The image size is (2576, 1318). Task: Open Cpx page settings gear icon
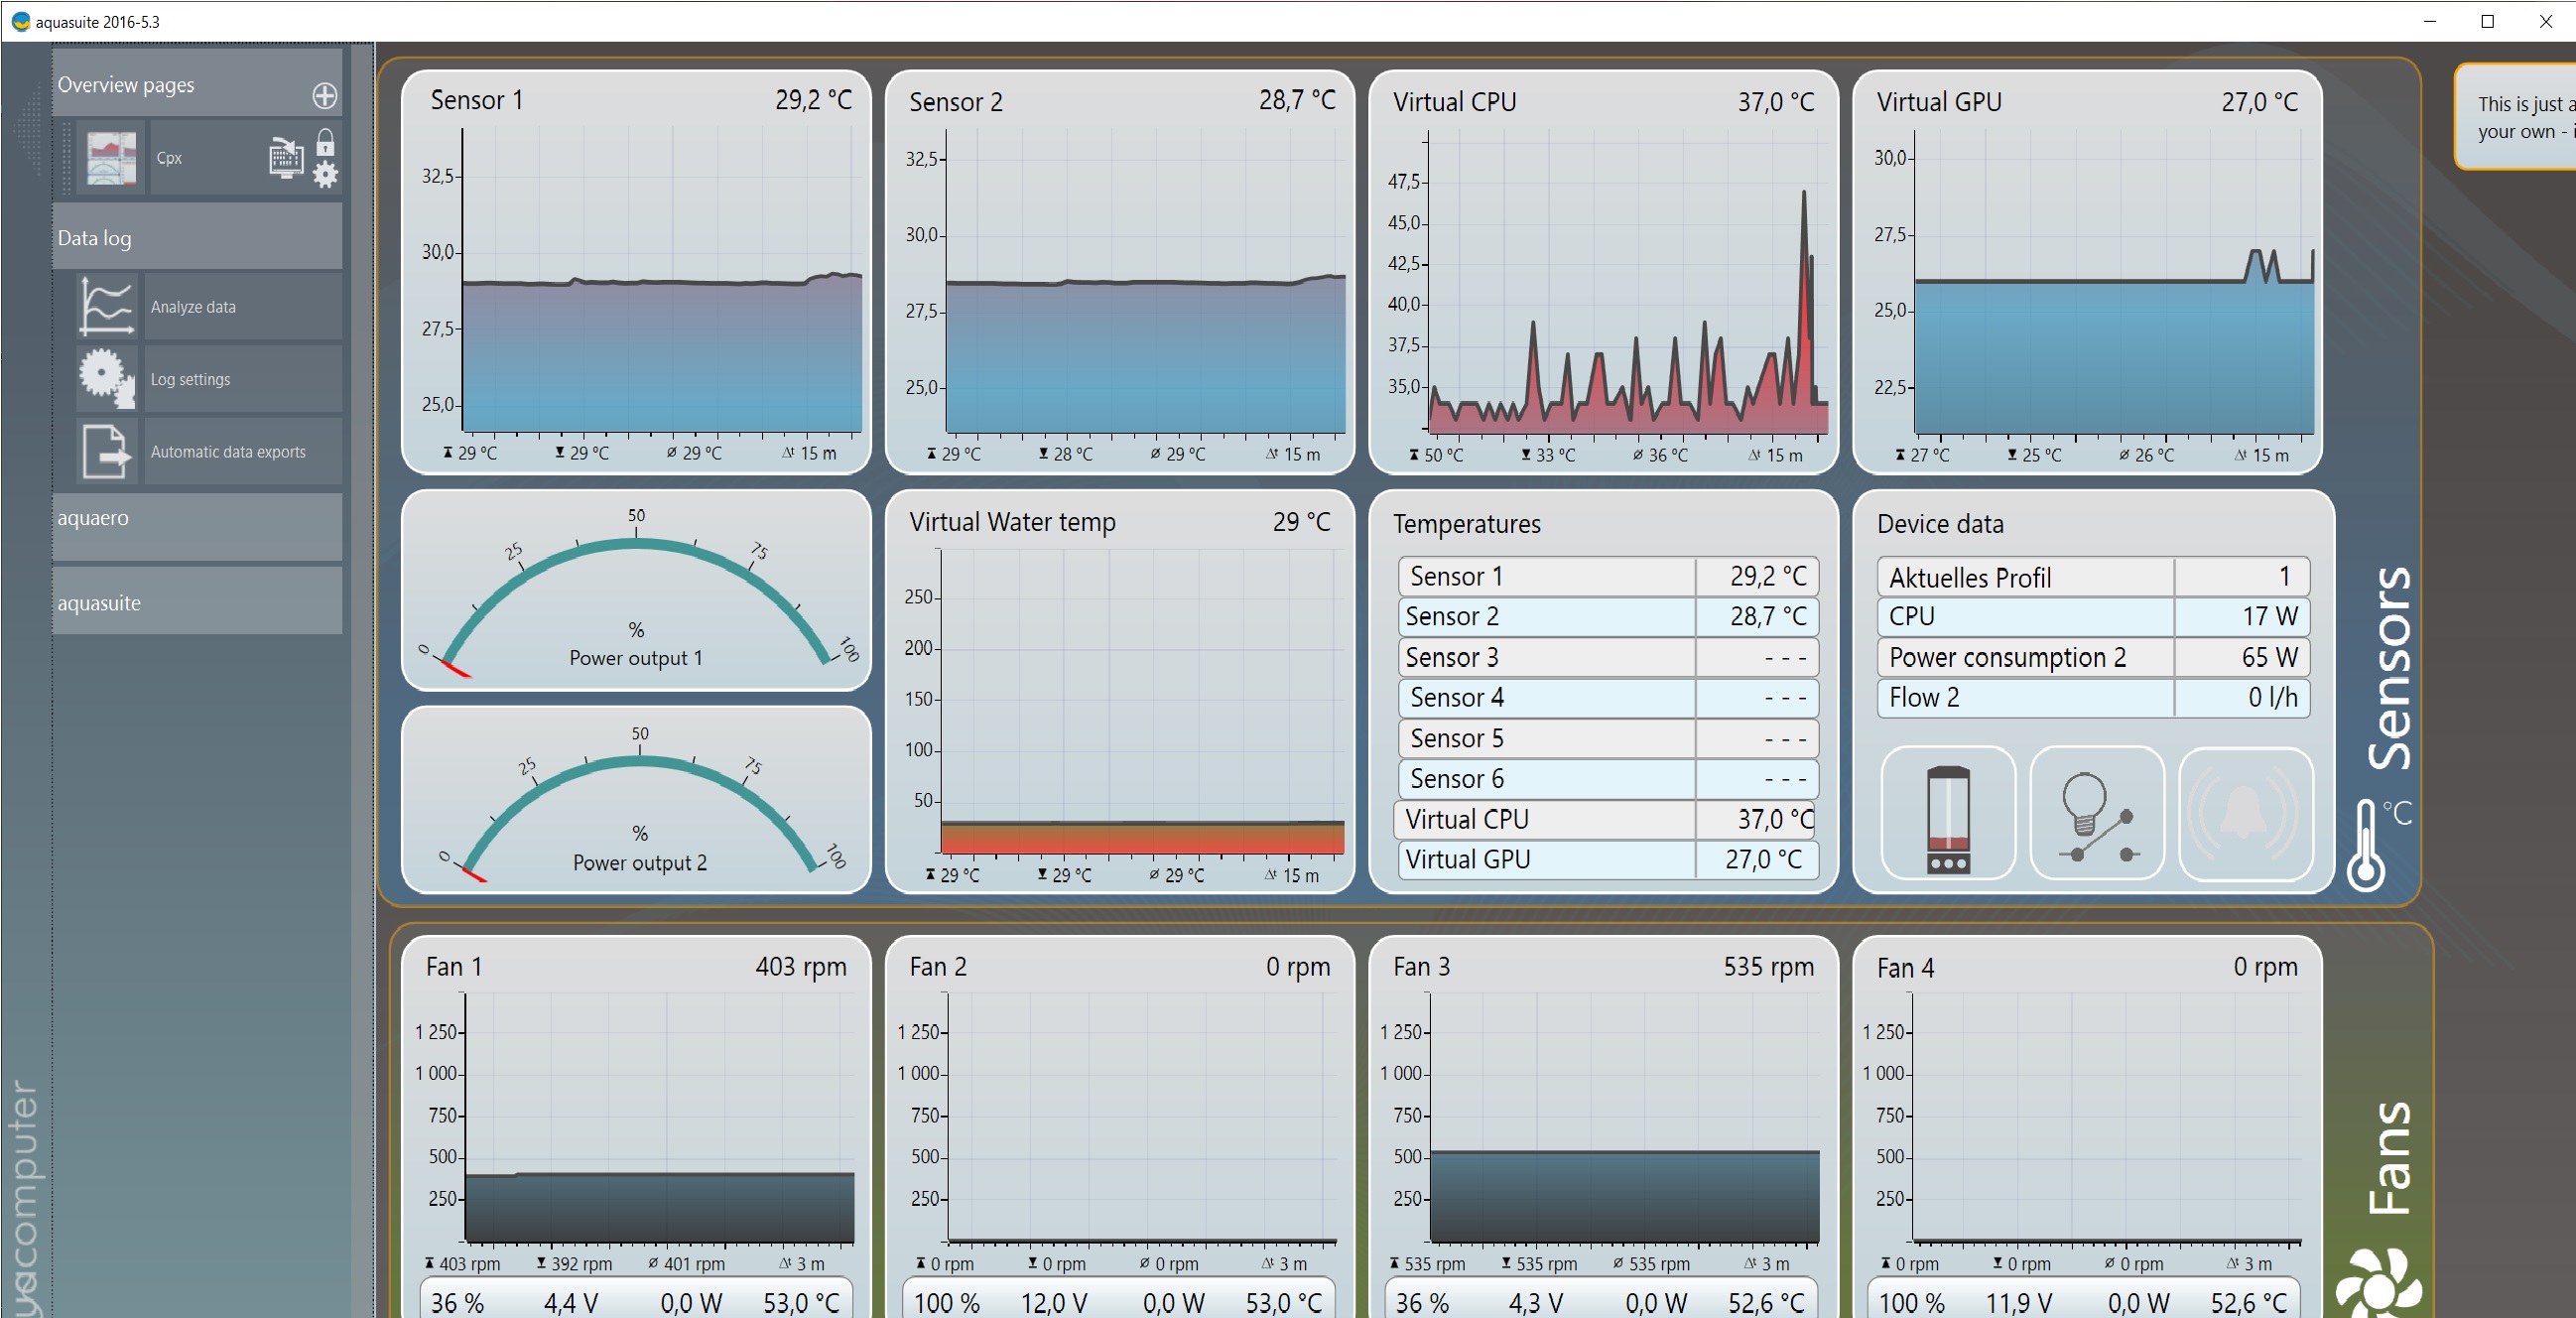tap(325, 175)
